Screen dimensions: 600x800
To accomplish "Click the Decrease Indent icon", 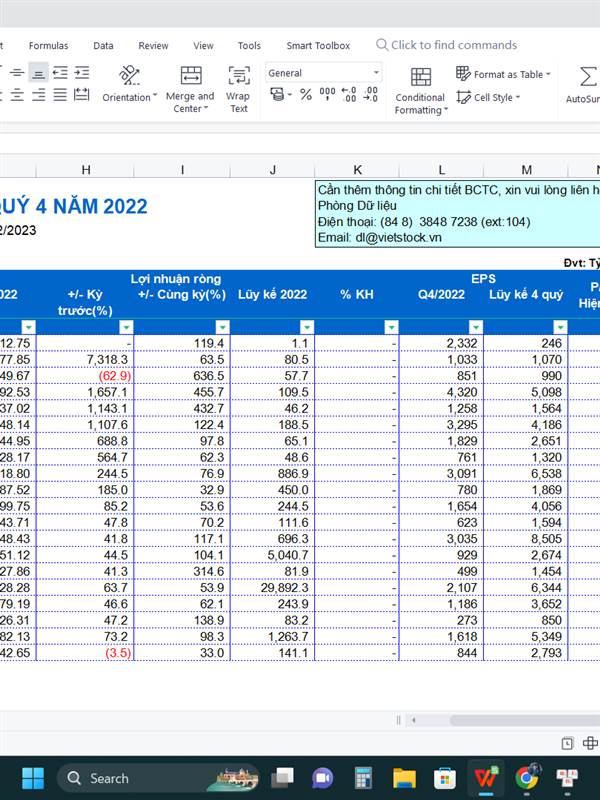I will 60,72.
